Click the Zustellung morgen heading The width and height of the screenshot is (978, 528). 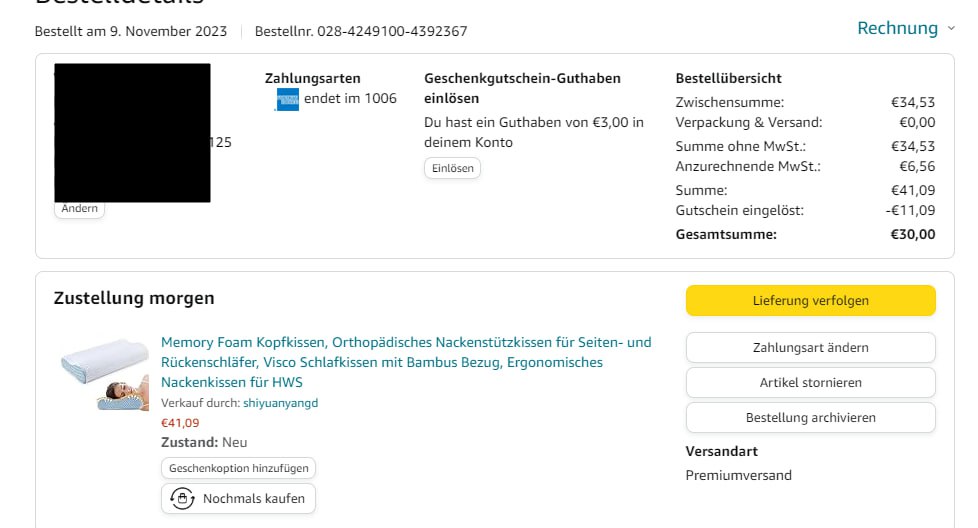coord(134,298)
